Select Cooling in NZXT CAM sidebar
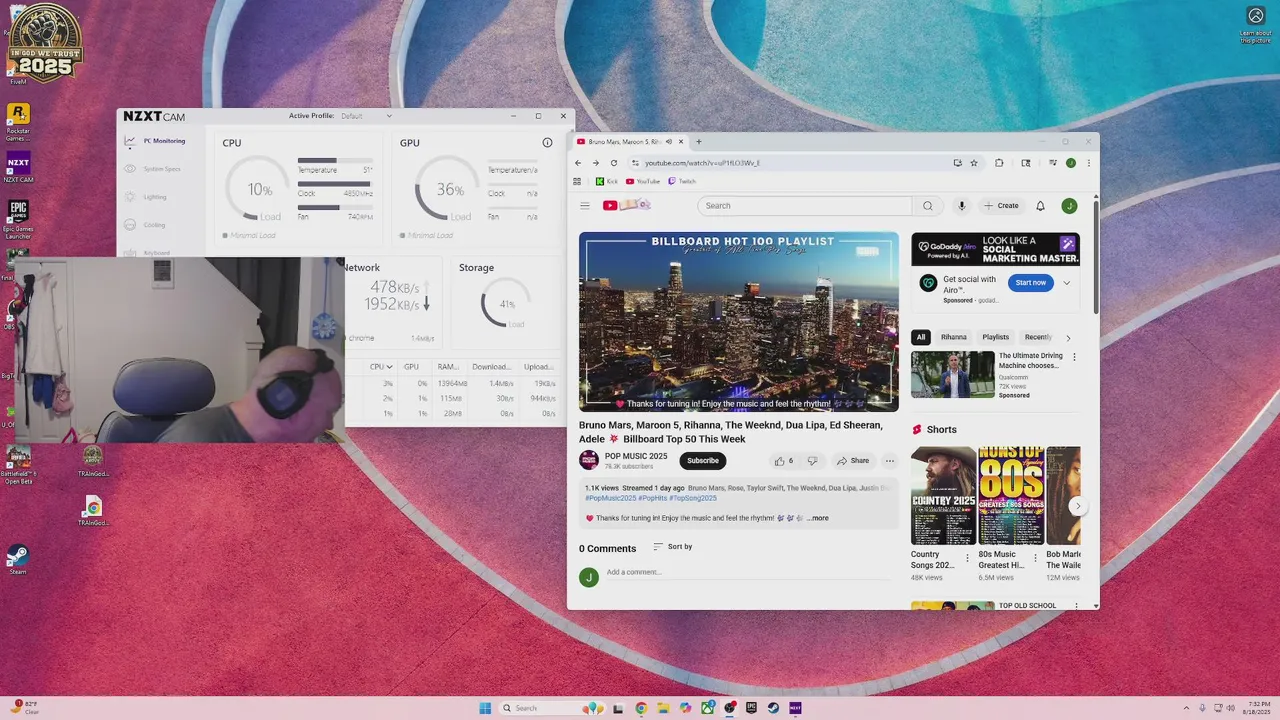This screenshot has height=720, width=1280. click(x=146, y=225)
